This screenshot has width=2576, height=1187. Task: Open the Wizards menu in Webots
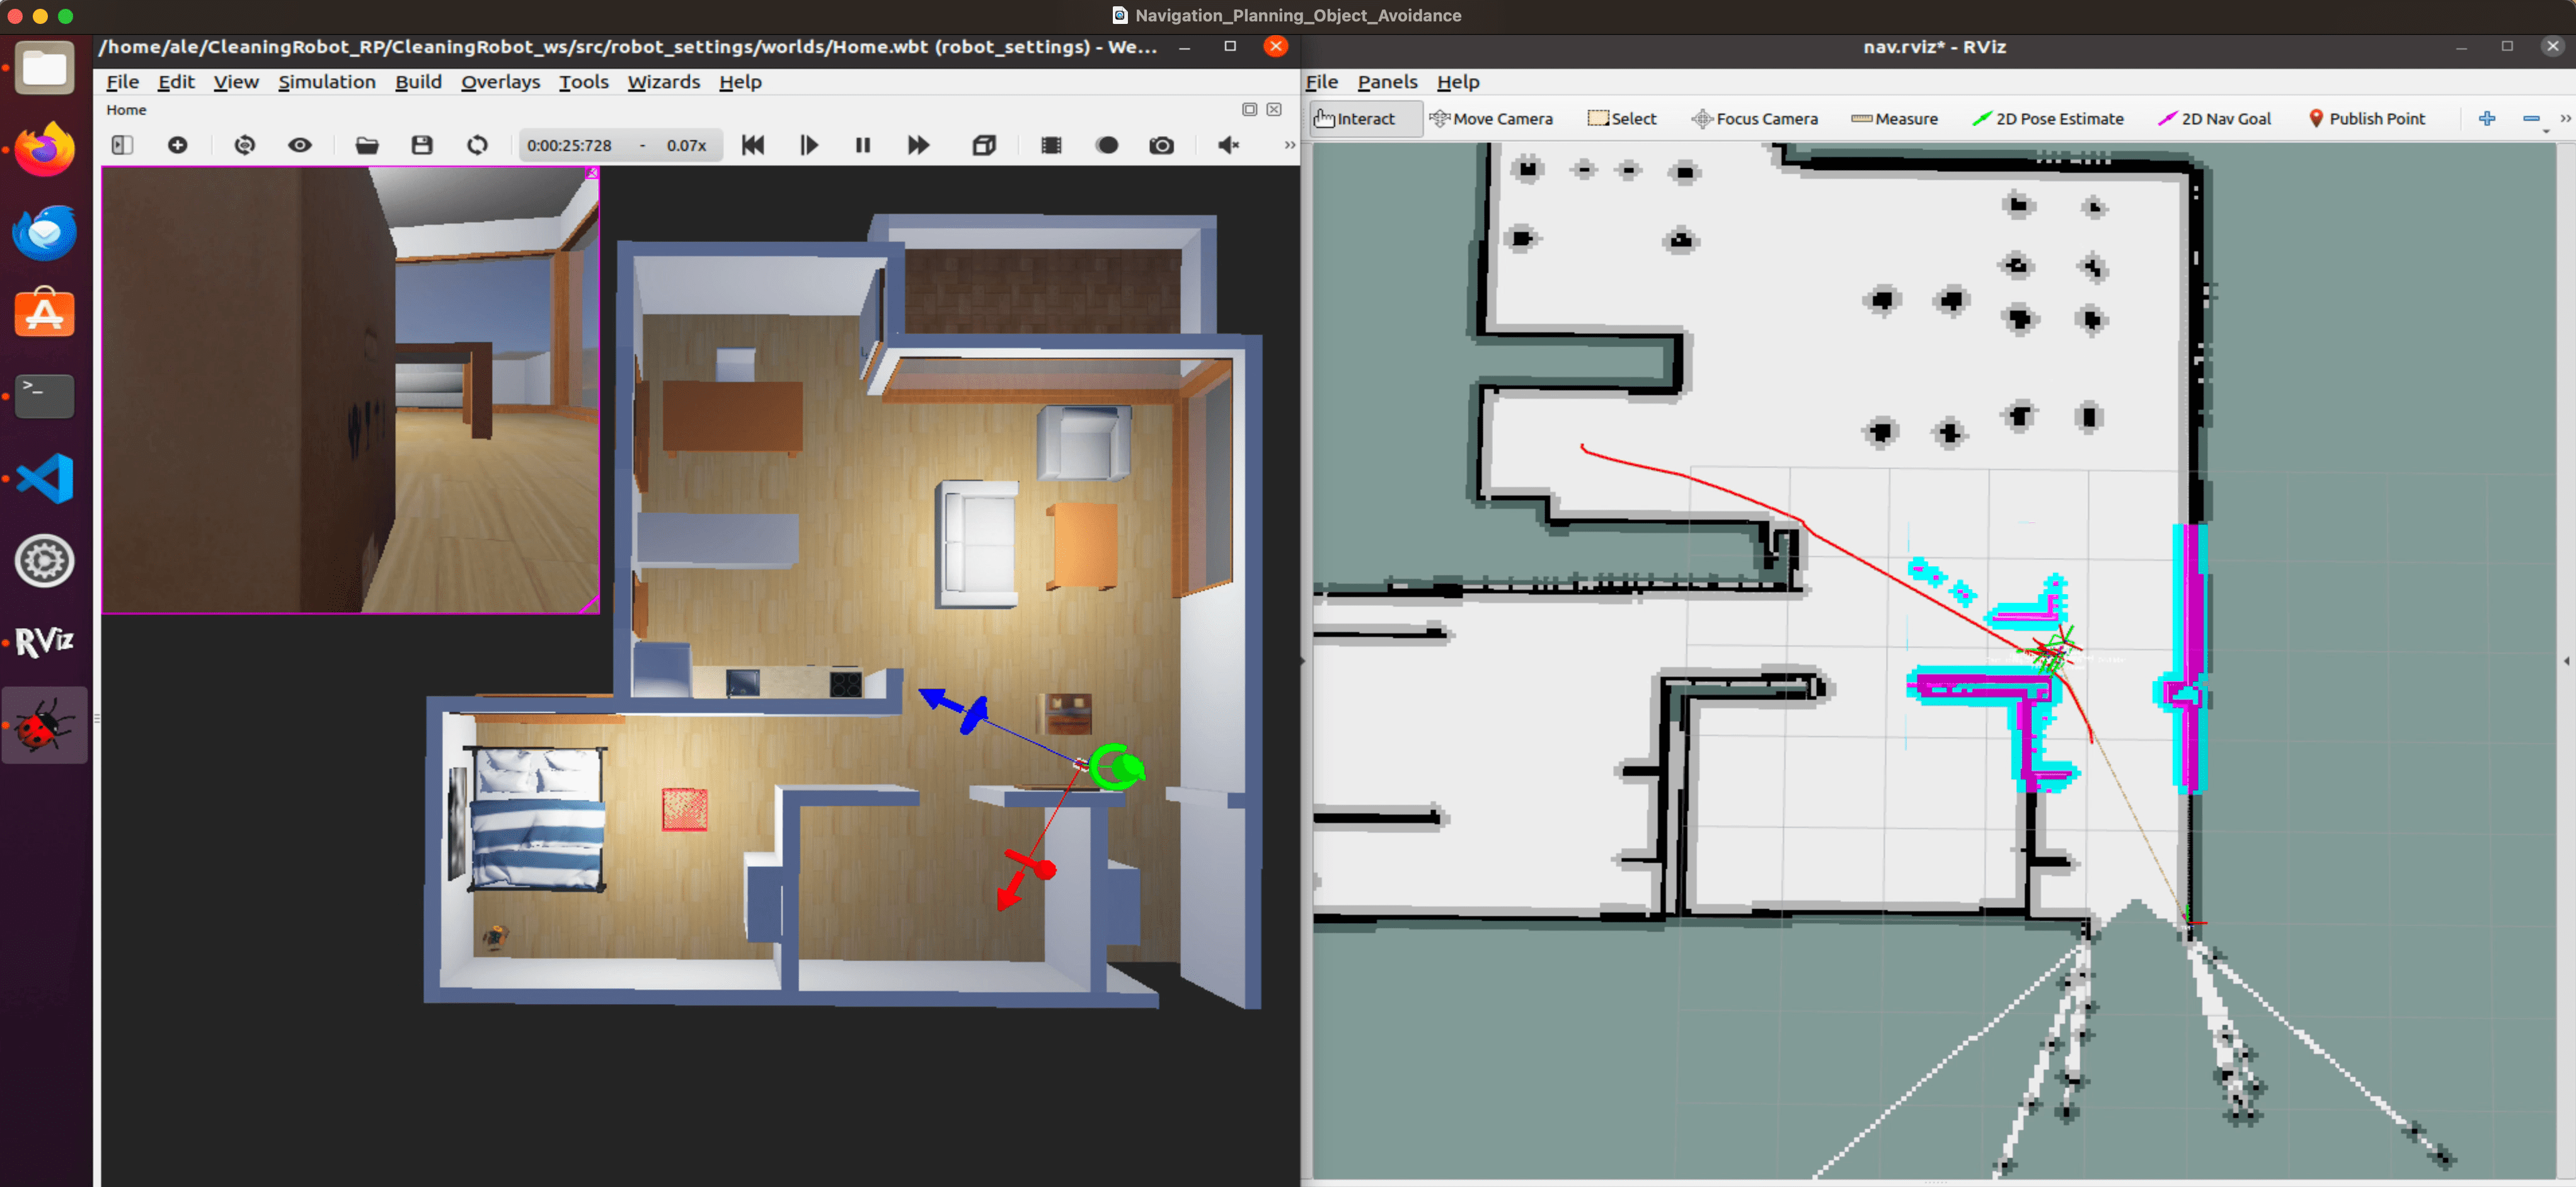(663, 82)
